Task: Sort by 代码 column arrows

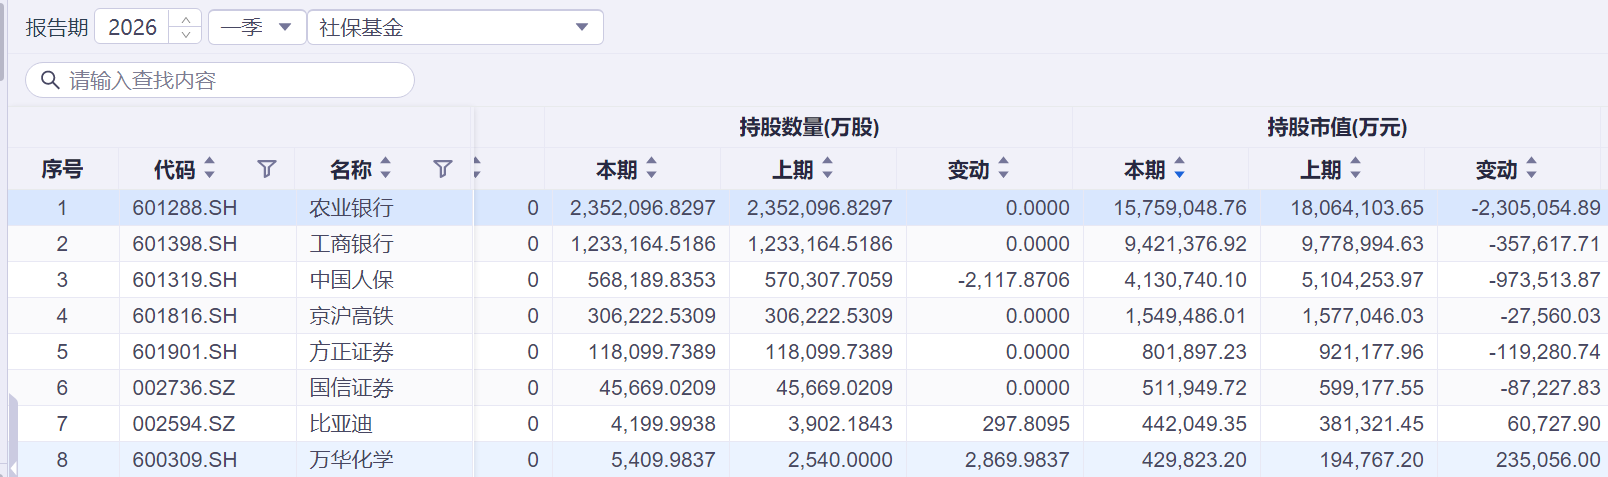Action: [210, 169]
